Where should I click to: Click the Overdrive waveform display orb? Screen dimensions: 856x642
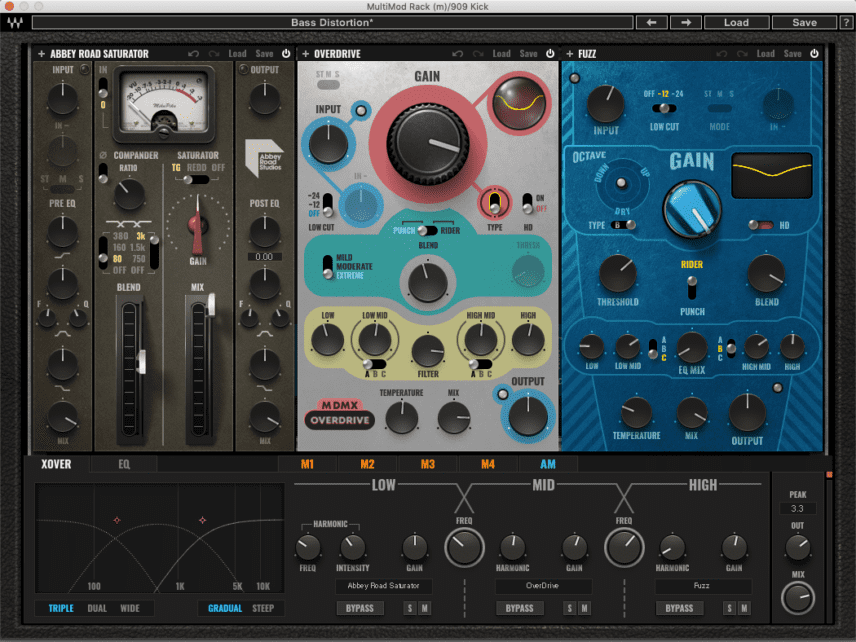coord(519,103)
